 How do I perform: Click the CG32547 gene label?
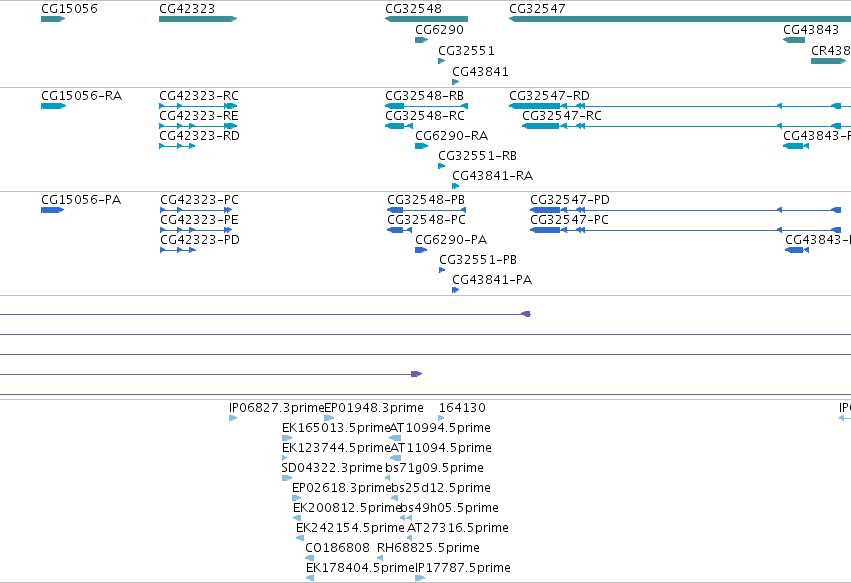(x=537, y=9)
